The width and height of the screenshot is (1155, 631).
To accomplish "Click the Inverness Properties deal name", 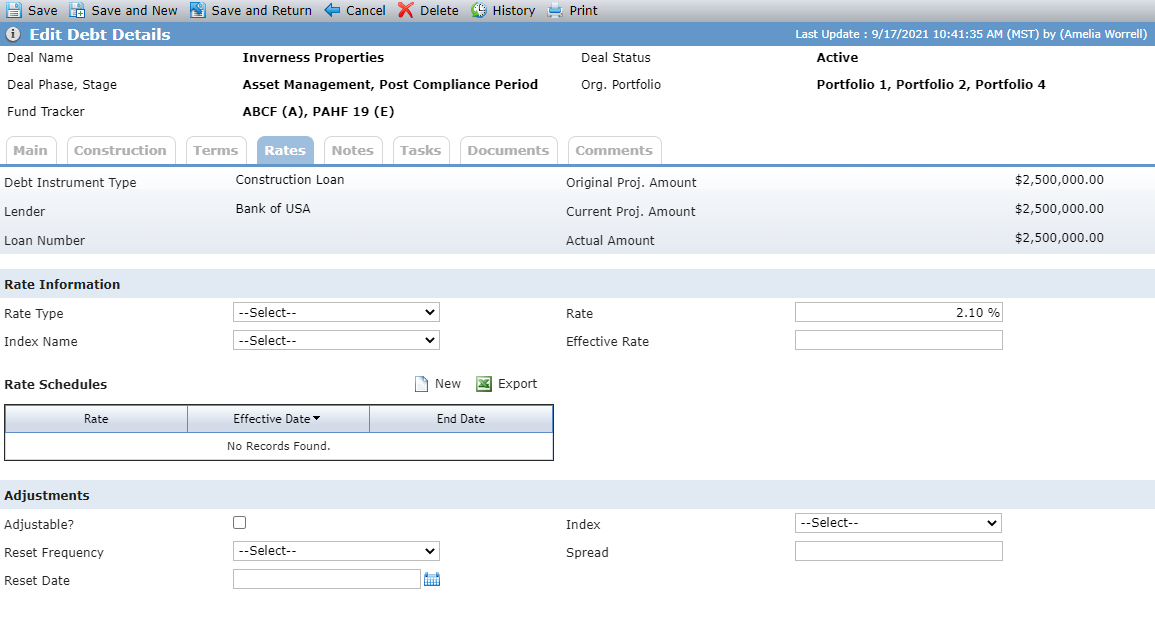I will (x=313, y=57).
